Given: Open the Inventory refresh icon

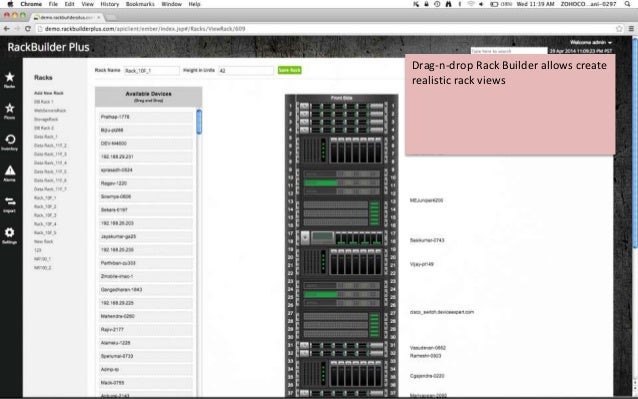Looking at the screenshot, I should click(x=10, y=140).
